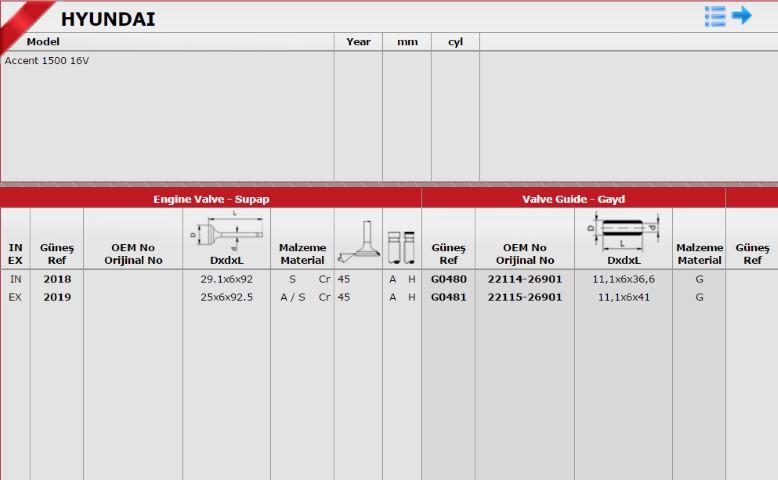Click Engine Valve Güneş Ref column header
The image size is (778, 480).
(57, 254)
